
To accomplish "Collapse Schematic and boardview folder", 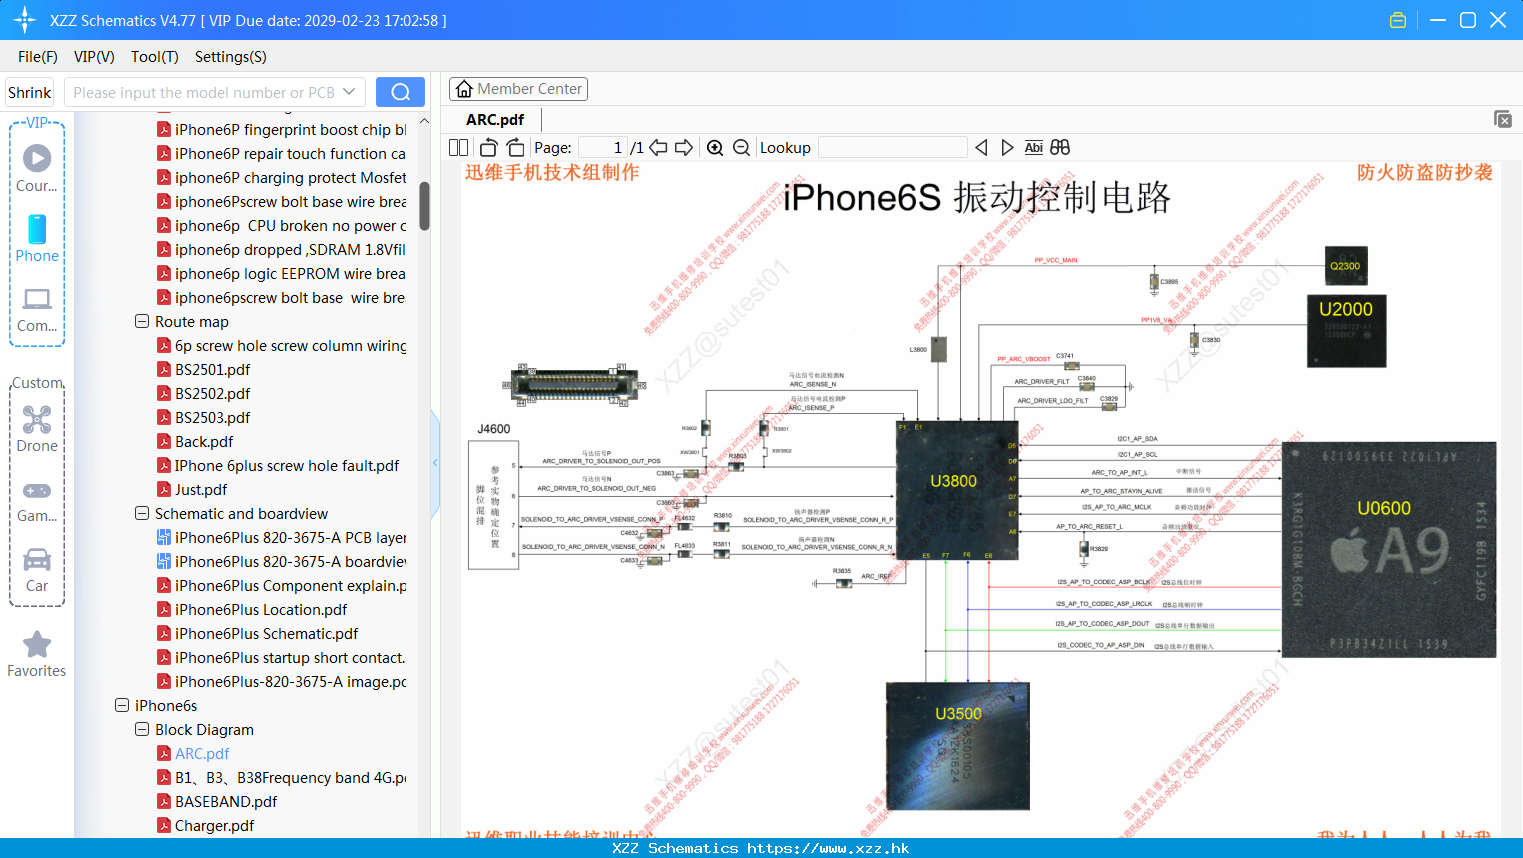I will coord(142,514).
